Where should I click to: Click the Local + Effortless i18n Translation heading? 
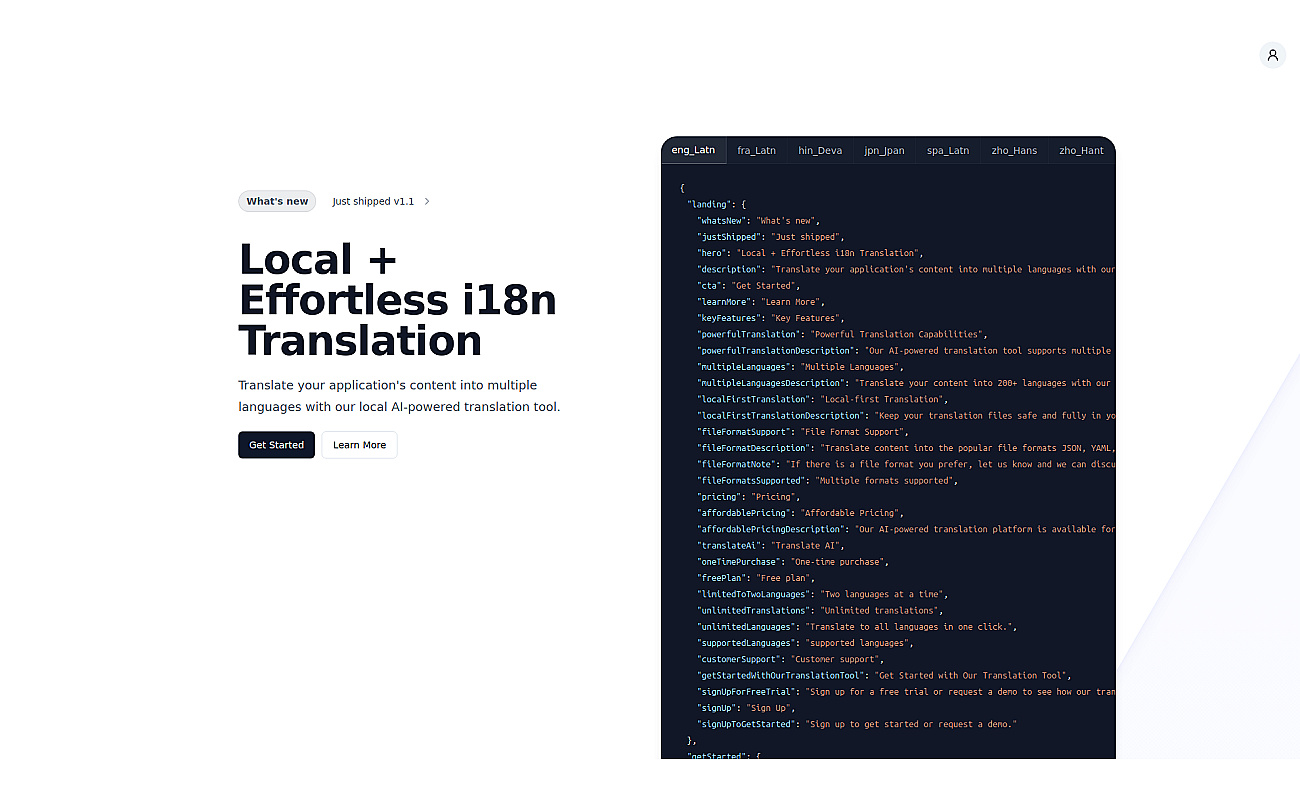(x=398, y=300)
